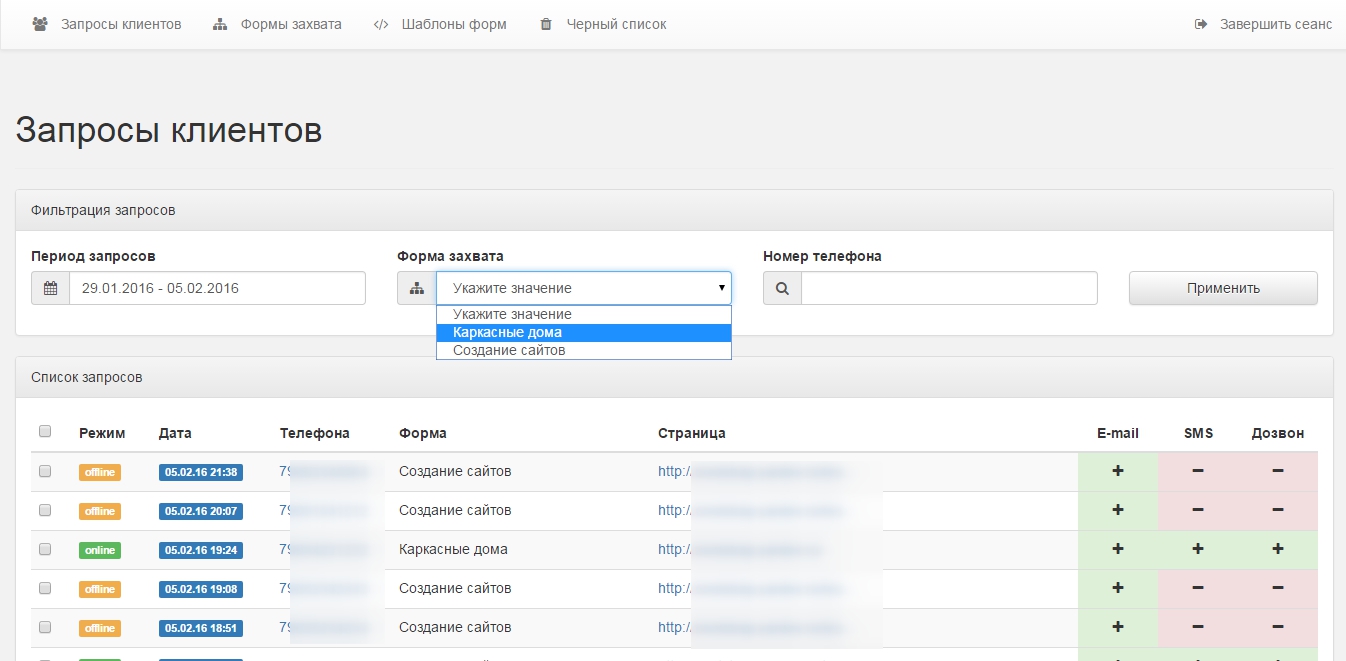1346x661 pixels.
Task: Click the magnifier icon beside the phone number field
Action: pos(782,288)
